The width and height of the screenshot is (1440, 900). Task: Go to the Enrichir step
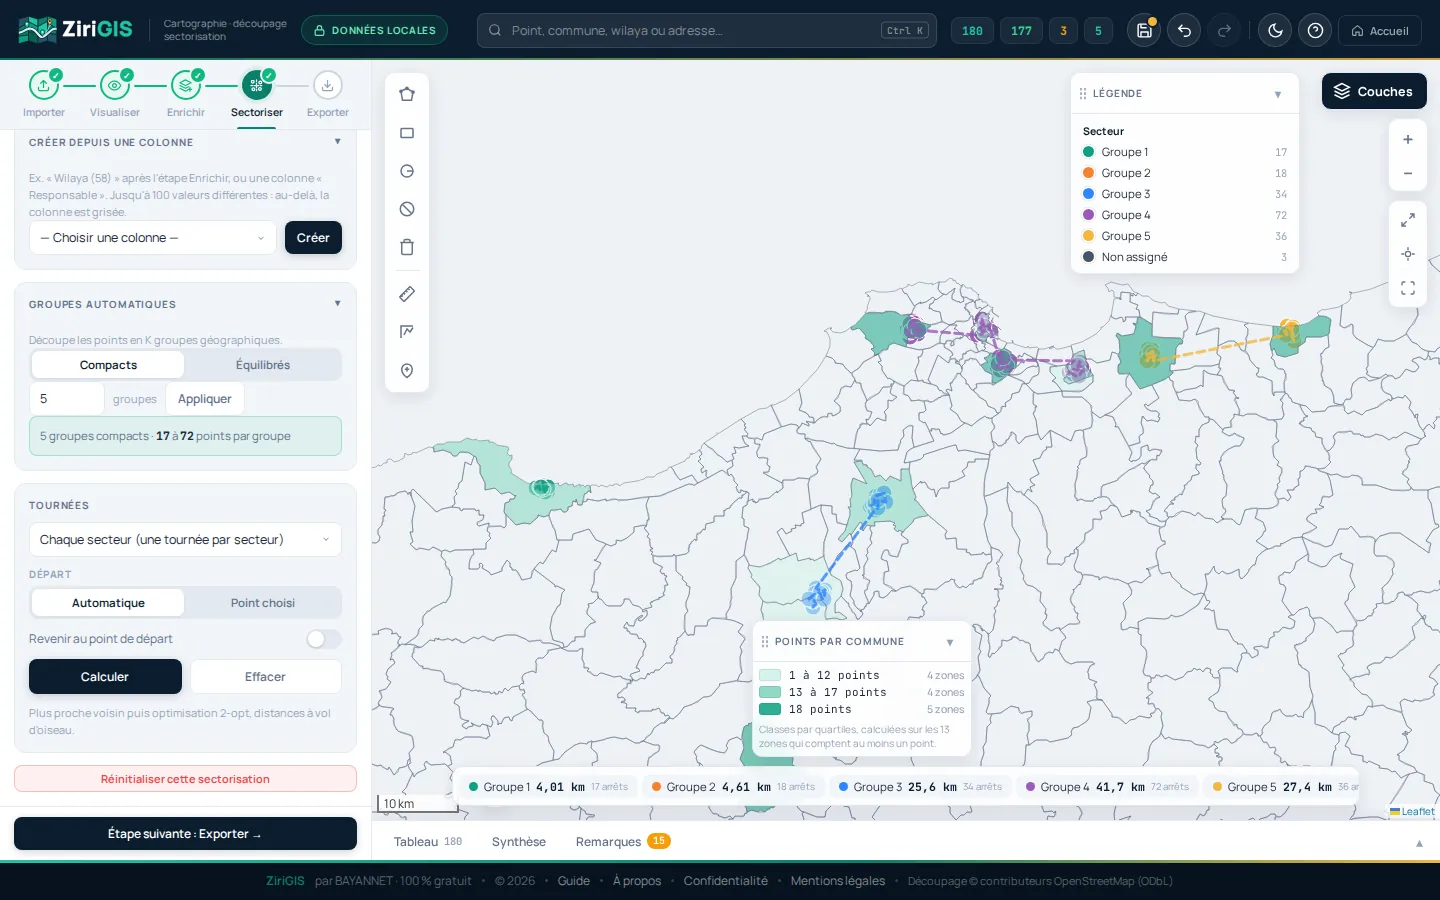(186, 94)
